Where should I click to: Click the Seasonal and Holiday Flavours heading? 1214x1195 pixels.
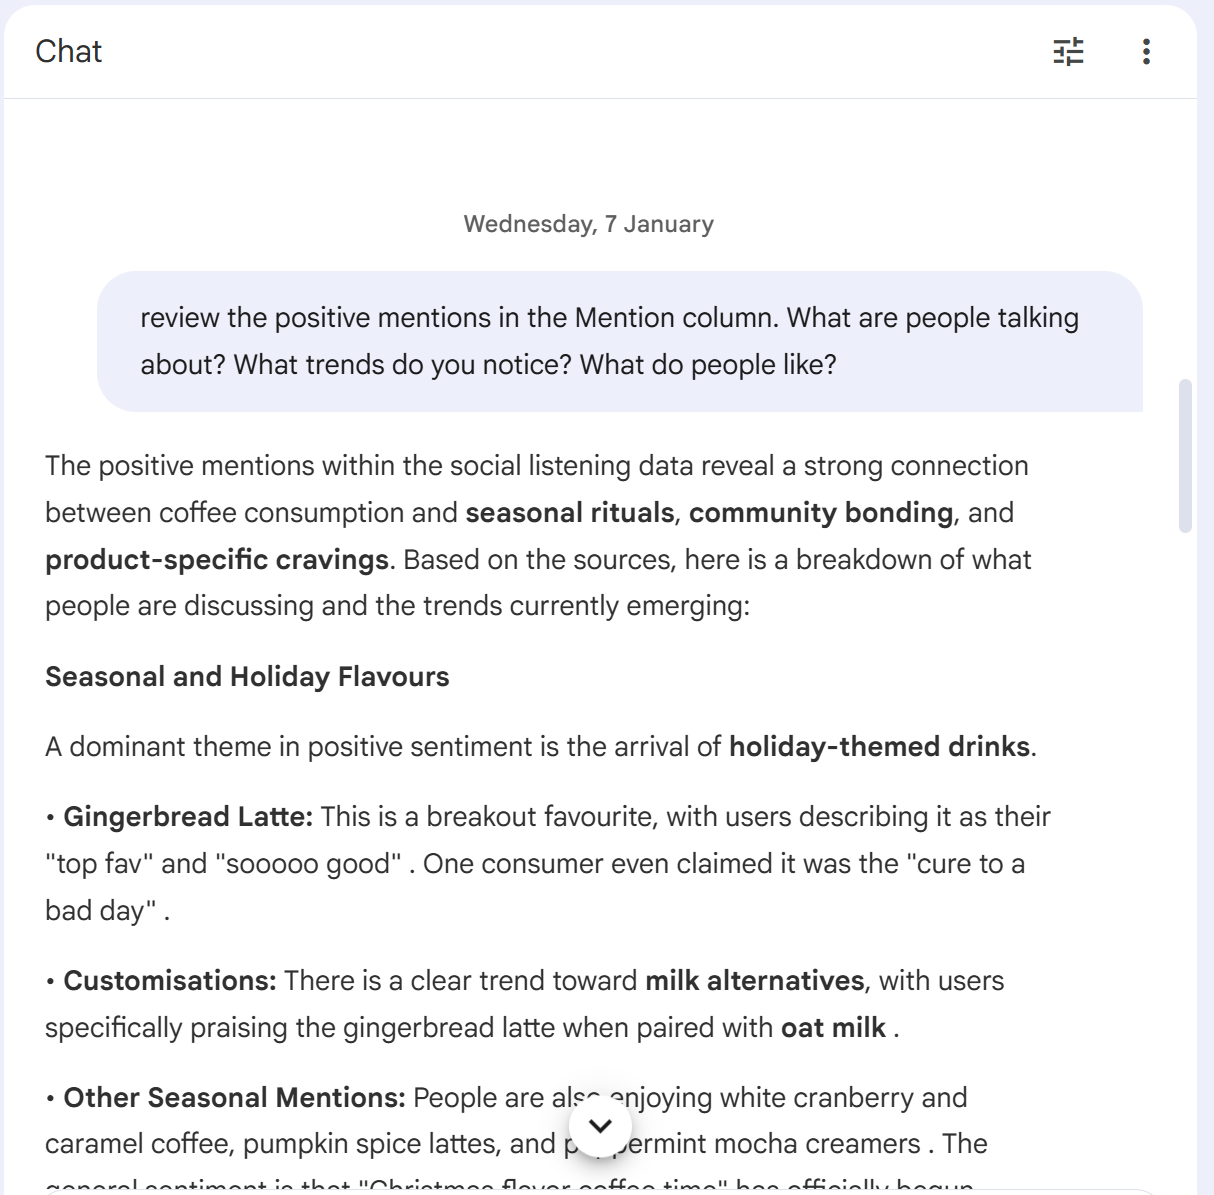[x=247, y=677]
